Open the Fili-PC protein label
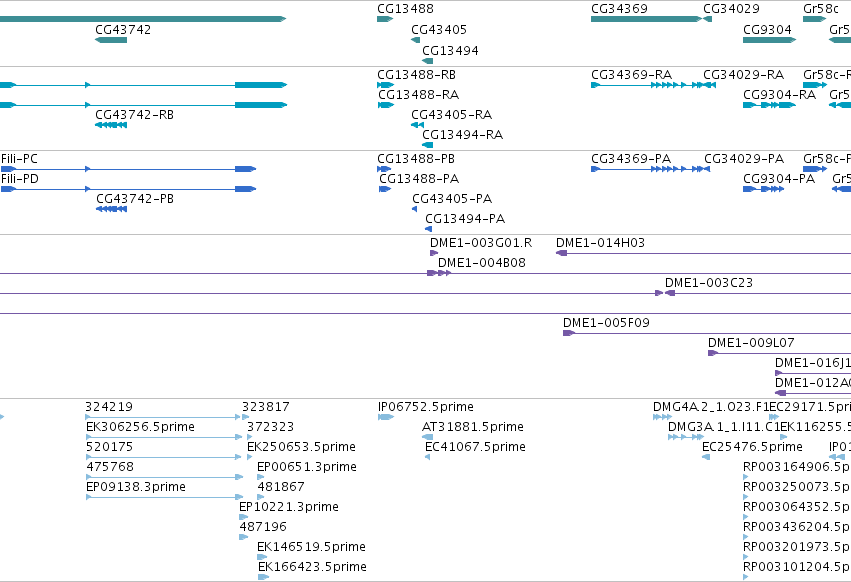Screen dimensions: 851x582 click(20, 159)
